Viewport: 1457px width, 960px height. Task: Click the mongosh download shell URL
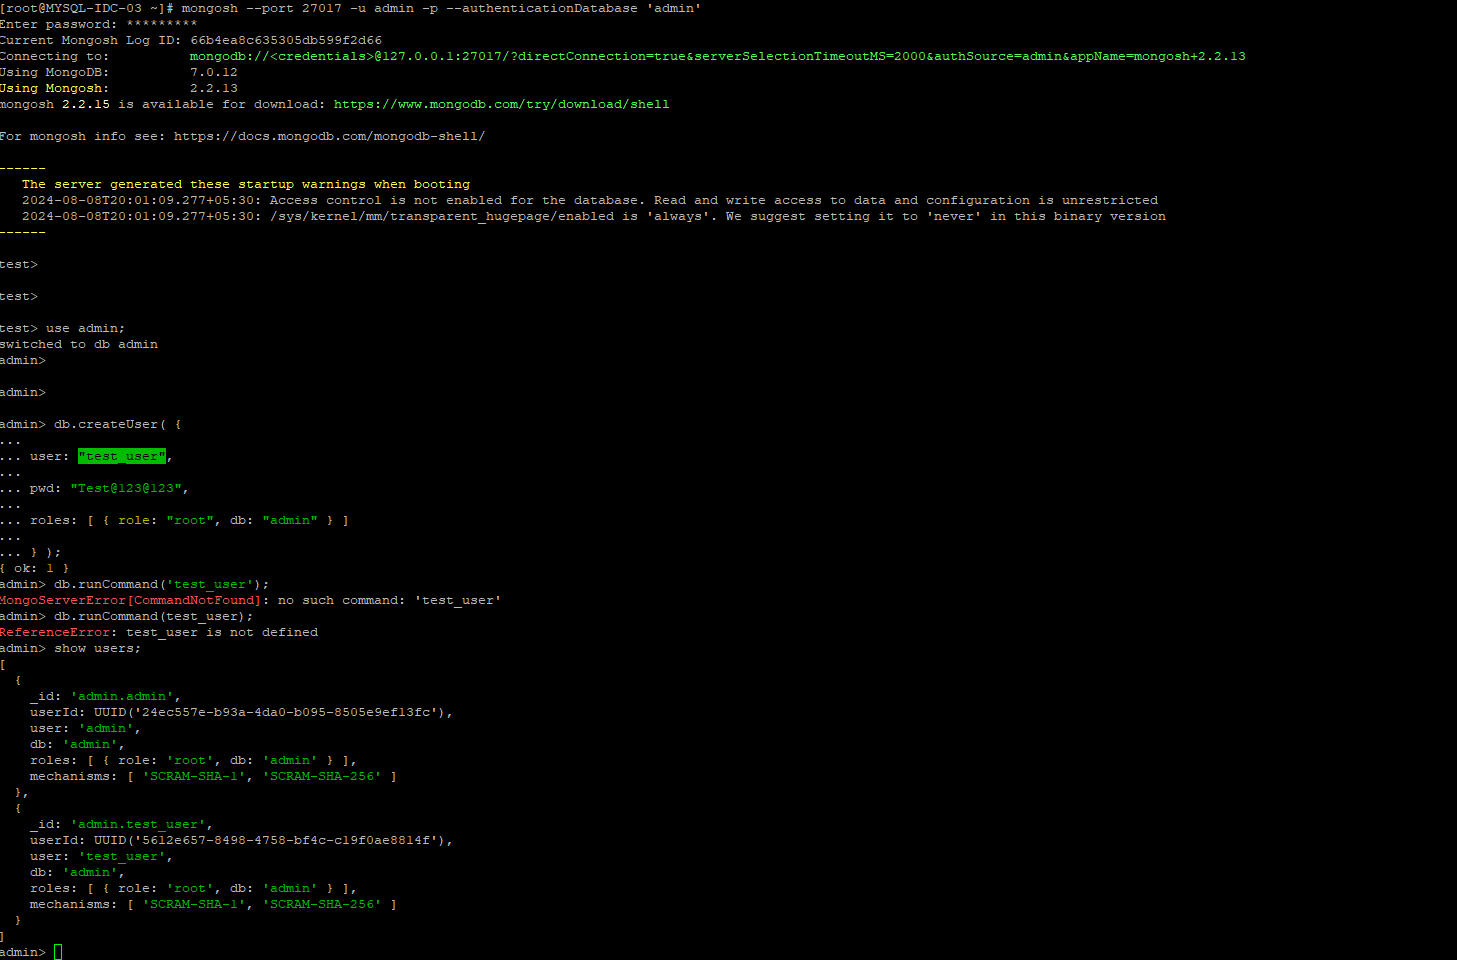point(501,104)
